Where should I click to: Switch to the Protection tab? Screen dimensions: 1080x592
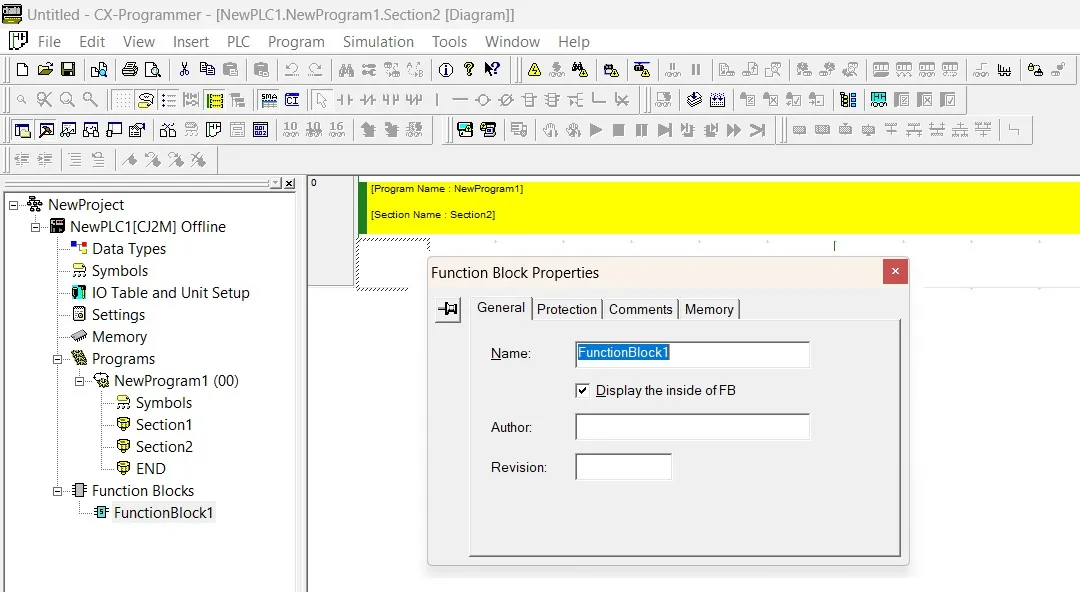(x=567, y=309)
